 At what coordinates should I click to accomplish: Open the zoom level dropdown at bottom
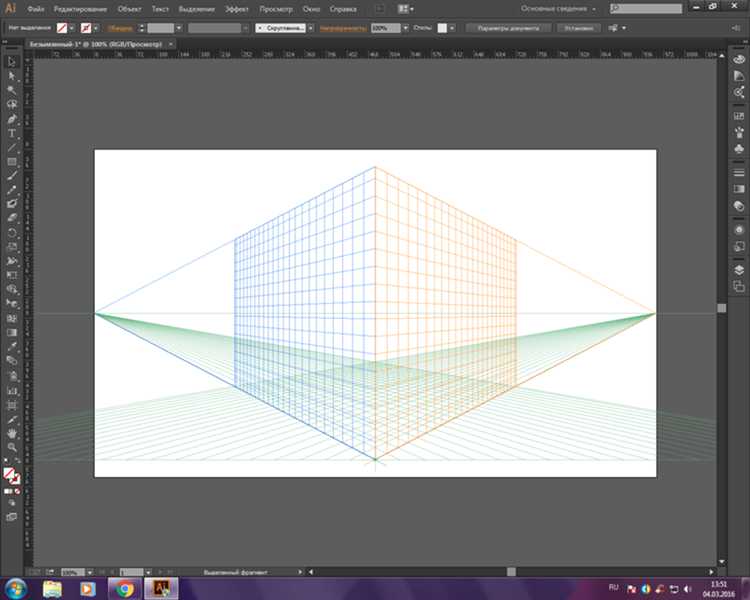pos(89,572)
